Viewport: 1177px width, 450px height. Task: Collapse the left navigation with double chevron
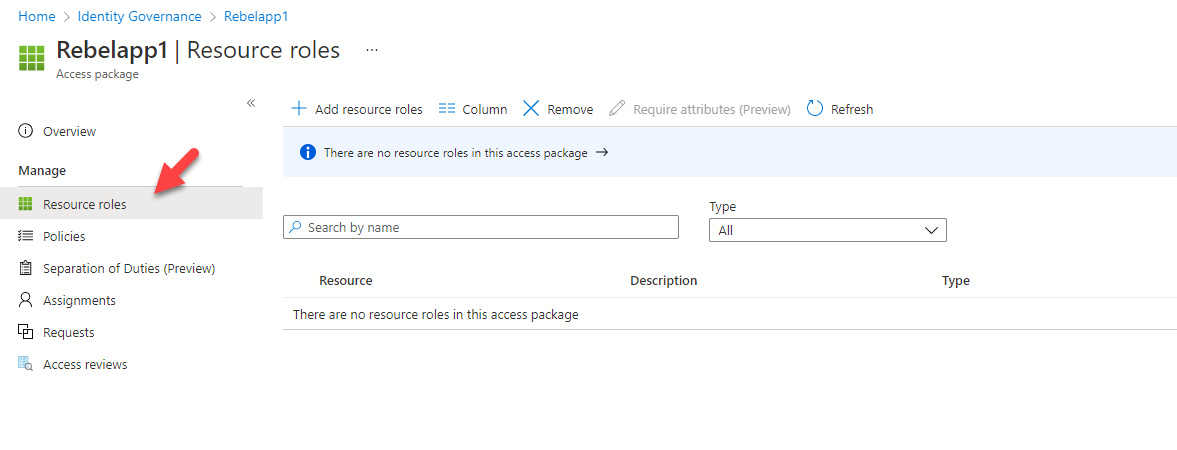pyautogui.click(x=251, y=103)
